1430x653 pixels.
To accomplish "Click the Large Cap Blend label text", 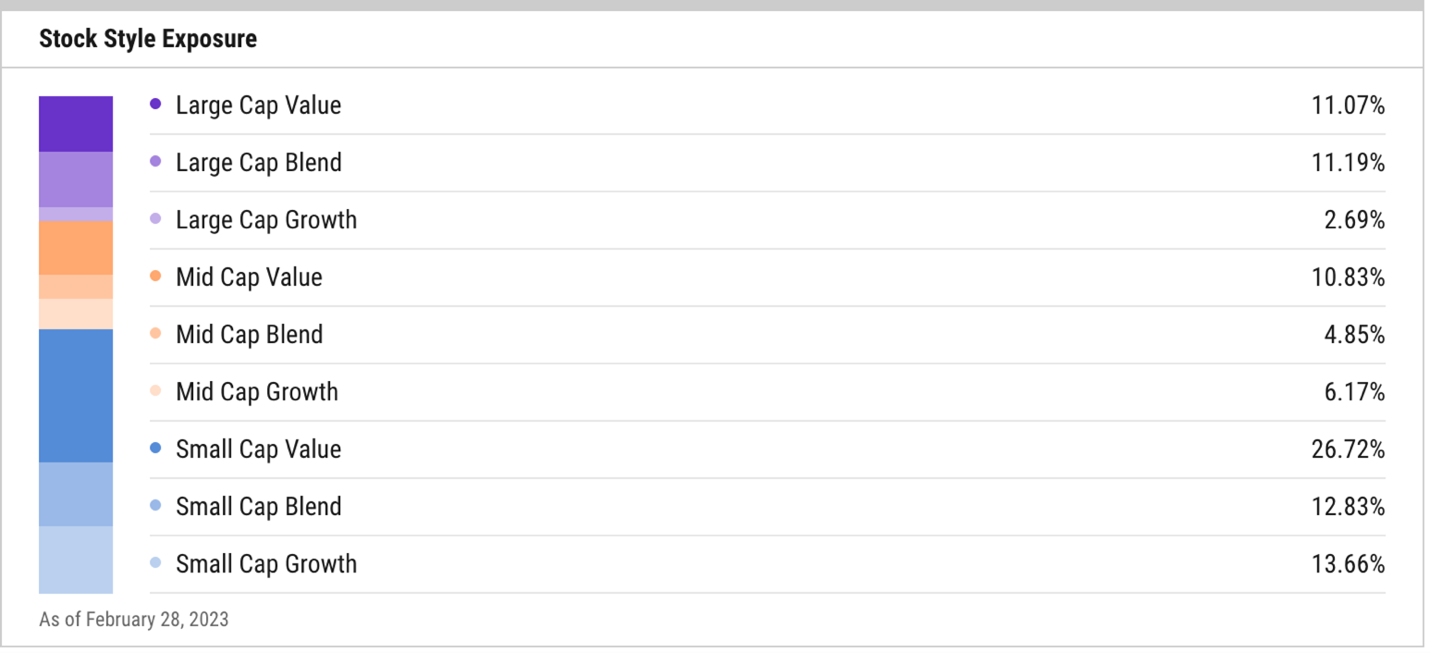I will (258, 162).
